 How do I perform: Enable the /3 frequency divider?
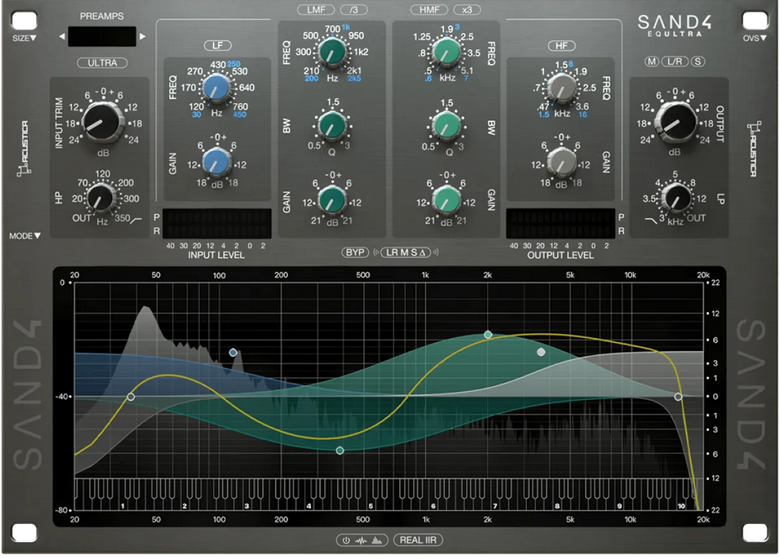point(354,9)
